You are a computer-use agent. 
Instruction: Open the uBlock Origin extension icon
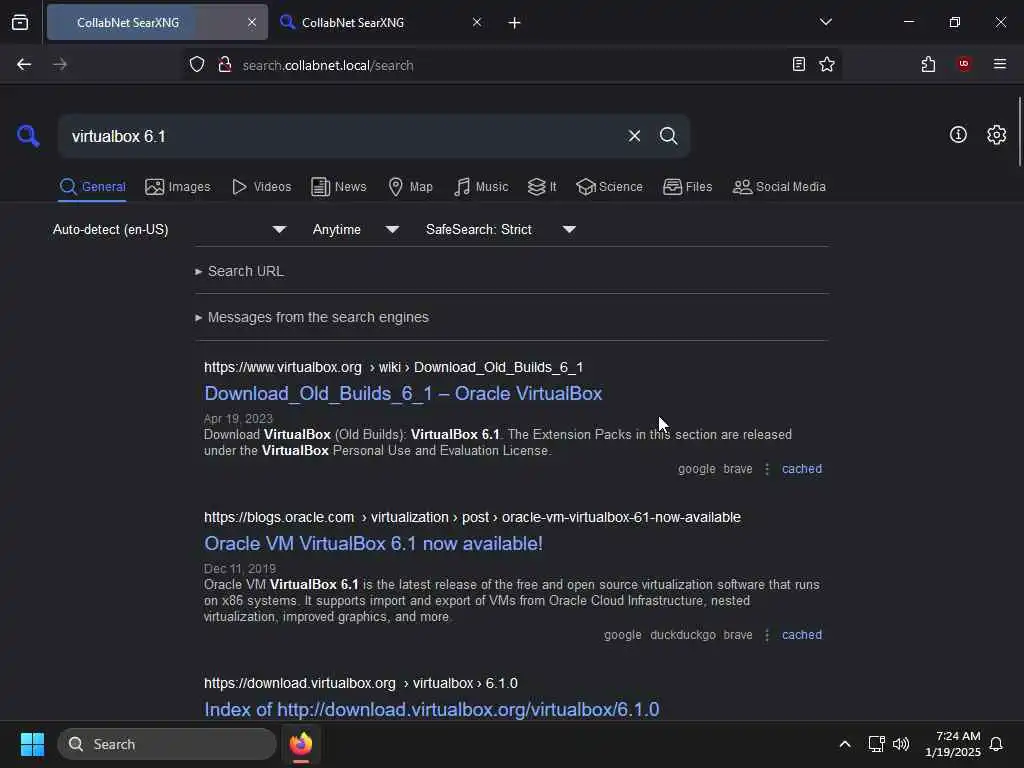tap(964, 64)
